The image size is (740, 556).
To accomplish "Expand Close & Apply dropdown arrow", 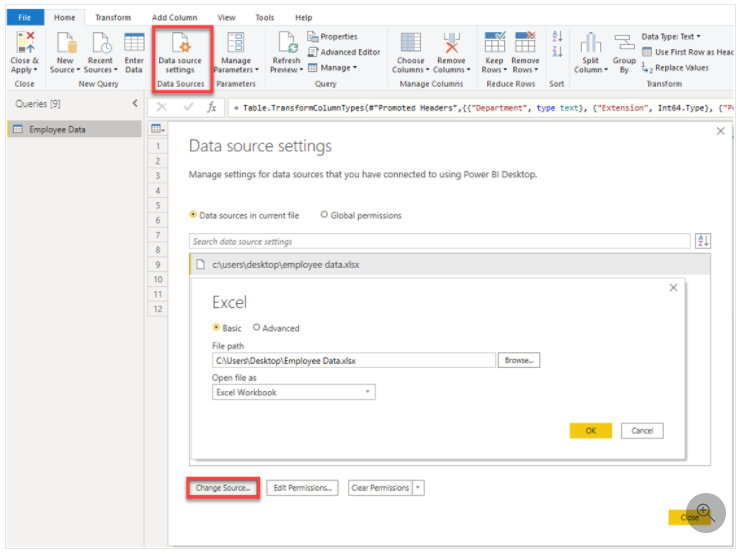I will tap(35, 70).
